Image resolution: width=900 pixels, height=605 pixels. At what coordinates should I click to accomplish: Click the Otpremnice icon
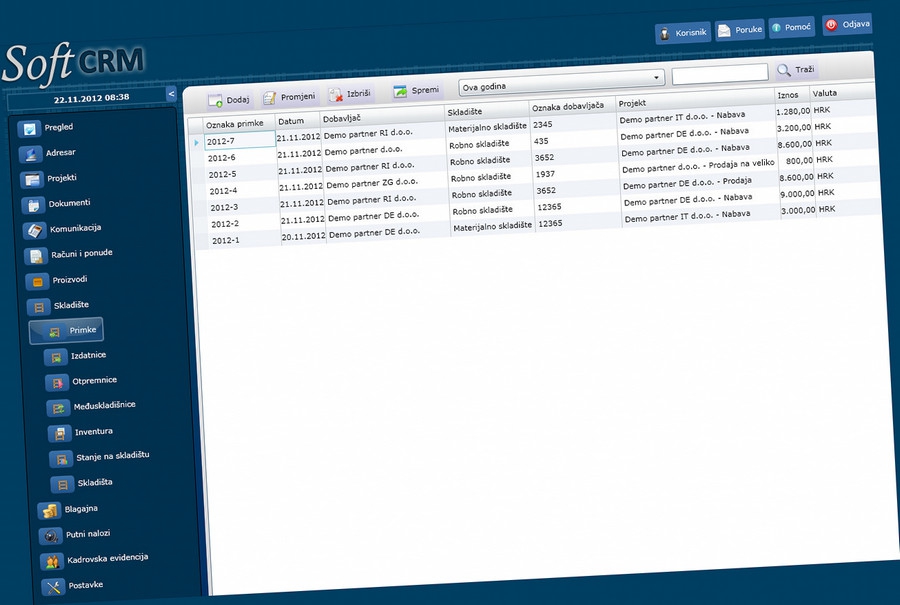(57, 383)
